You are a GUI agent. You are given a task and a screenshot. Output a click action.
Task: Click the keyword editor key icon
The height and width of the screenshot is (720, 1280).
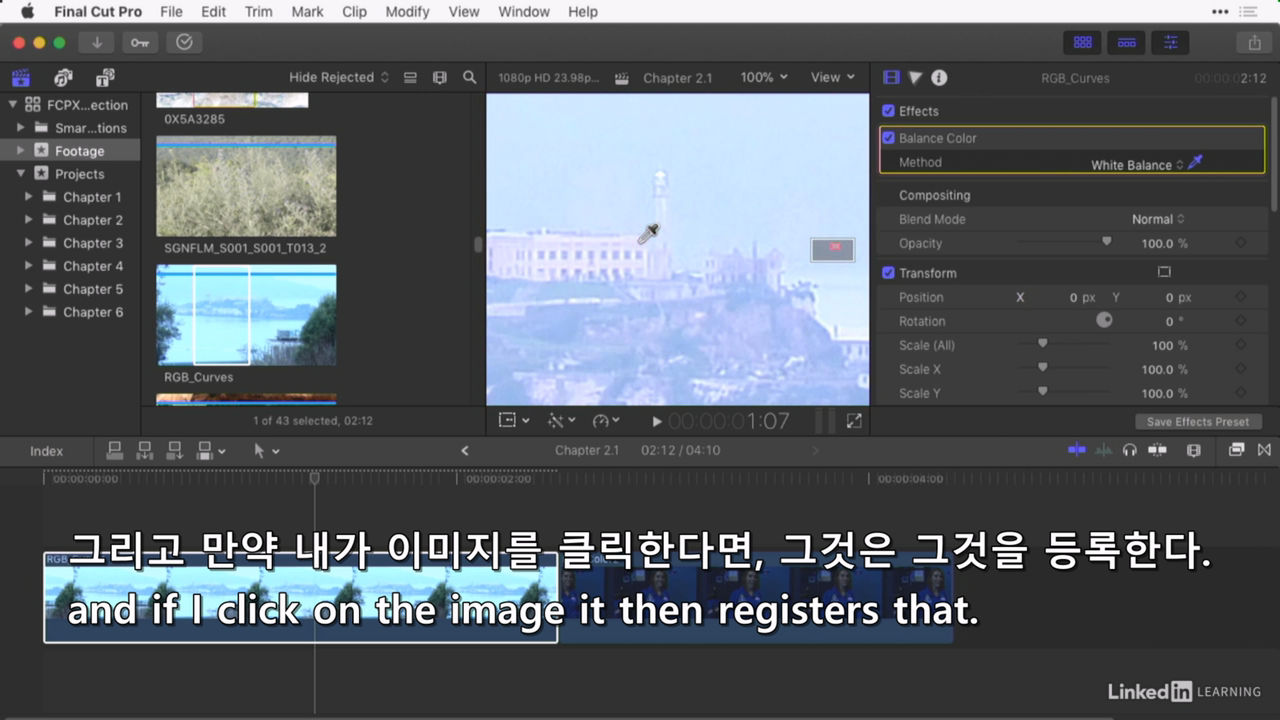coord(140,42)
